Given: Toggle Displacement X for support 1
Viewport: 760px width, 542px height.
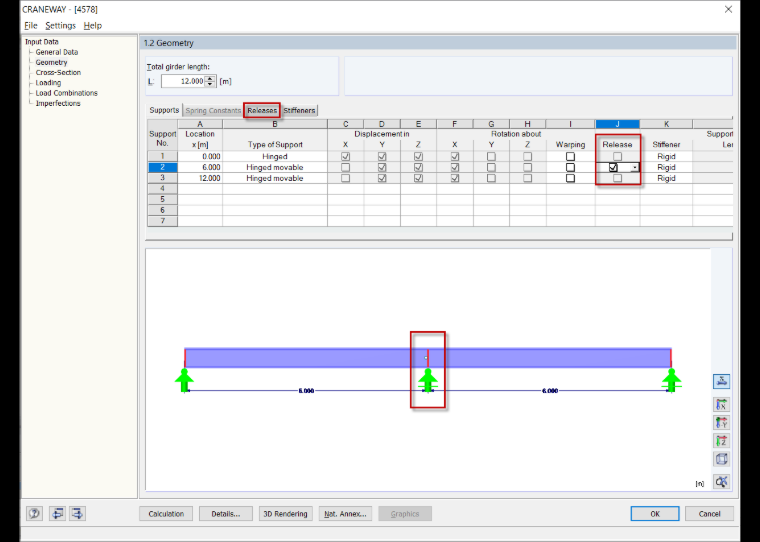Looking at the screenshot, I should (x=346, y=157).
